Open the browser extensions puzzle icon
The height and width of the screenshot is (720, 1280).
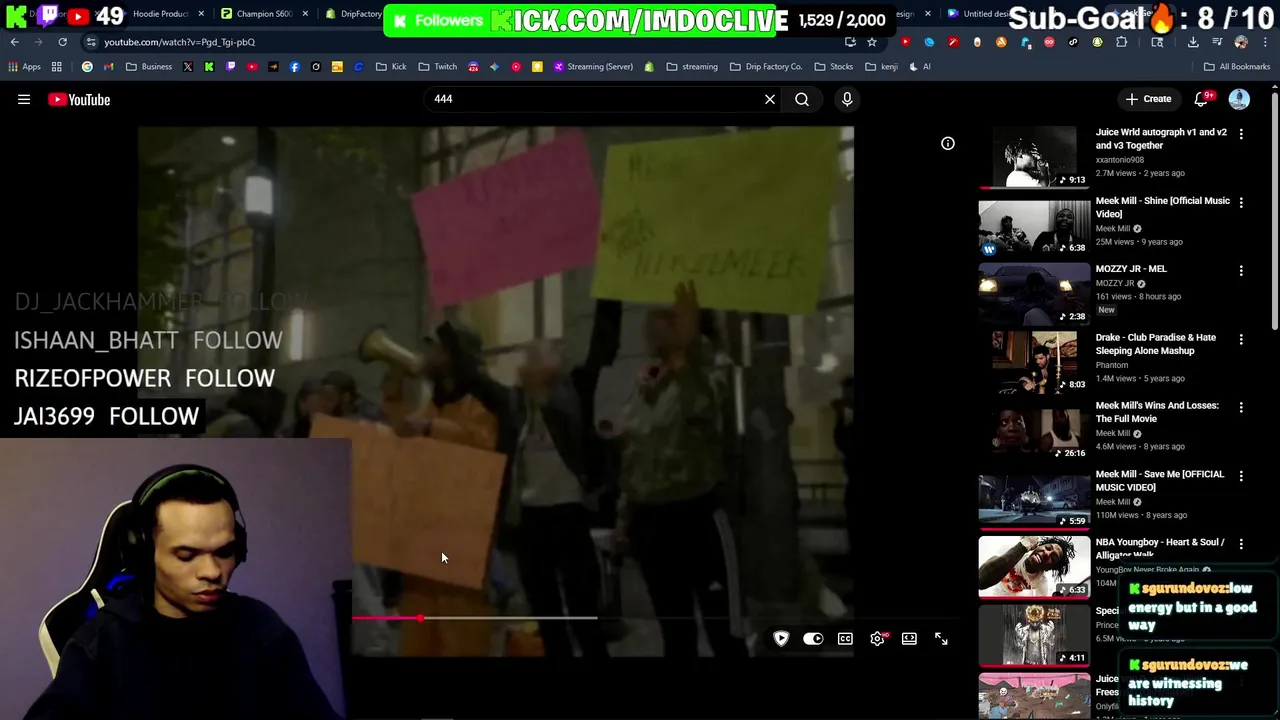pos(1121,42)
